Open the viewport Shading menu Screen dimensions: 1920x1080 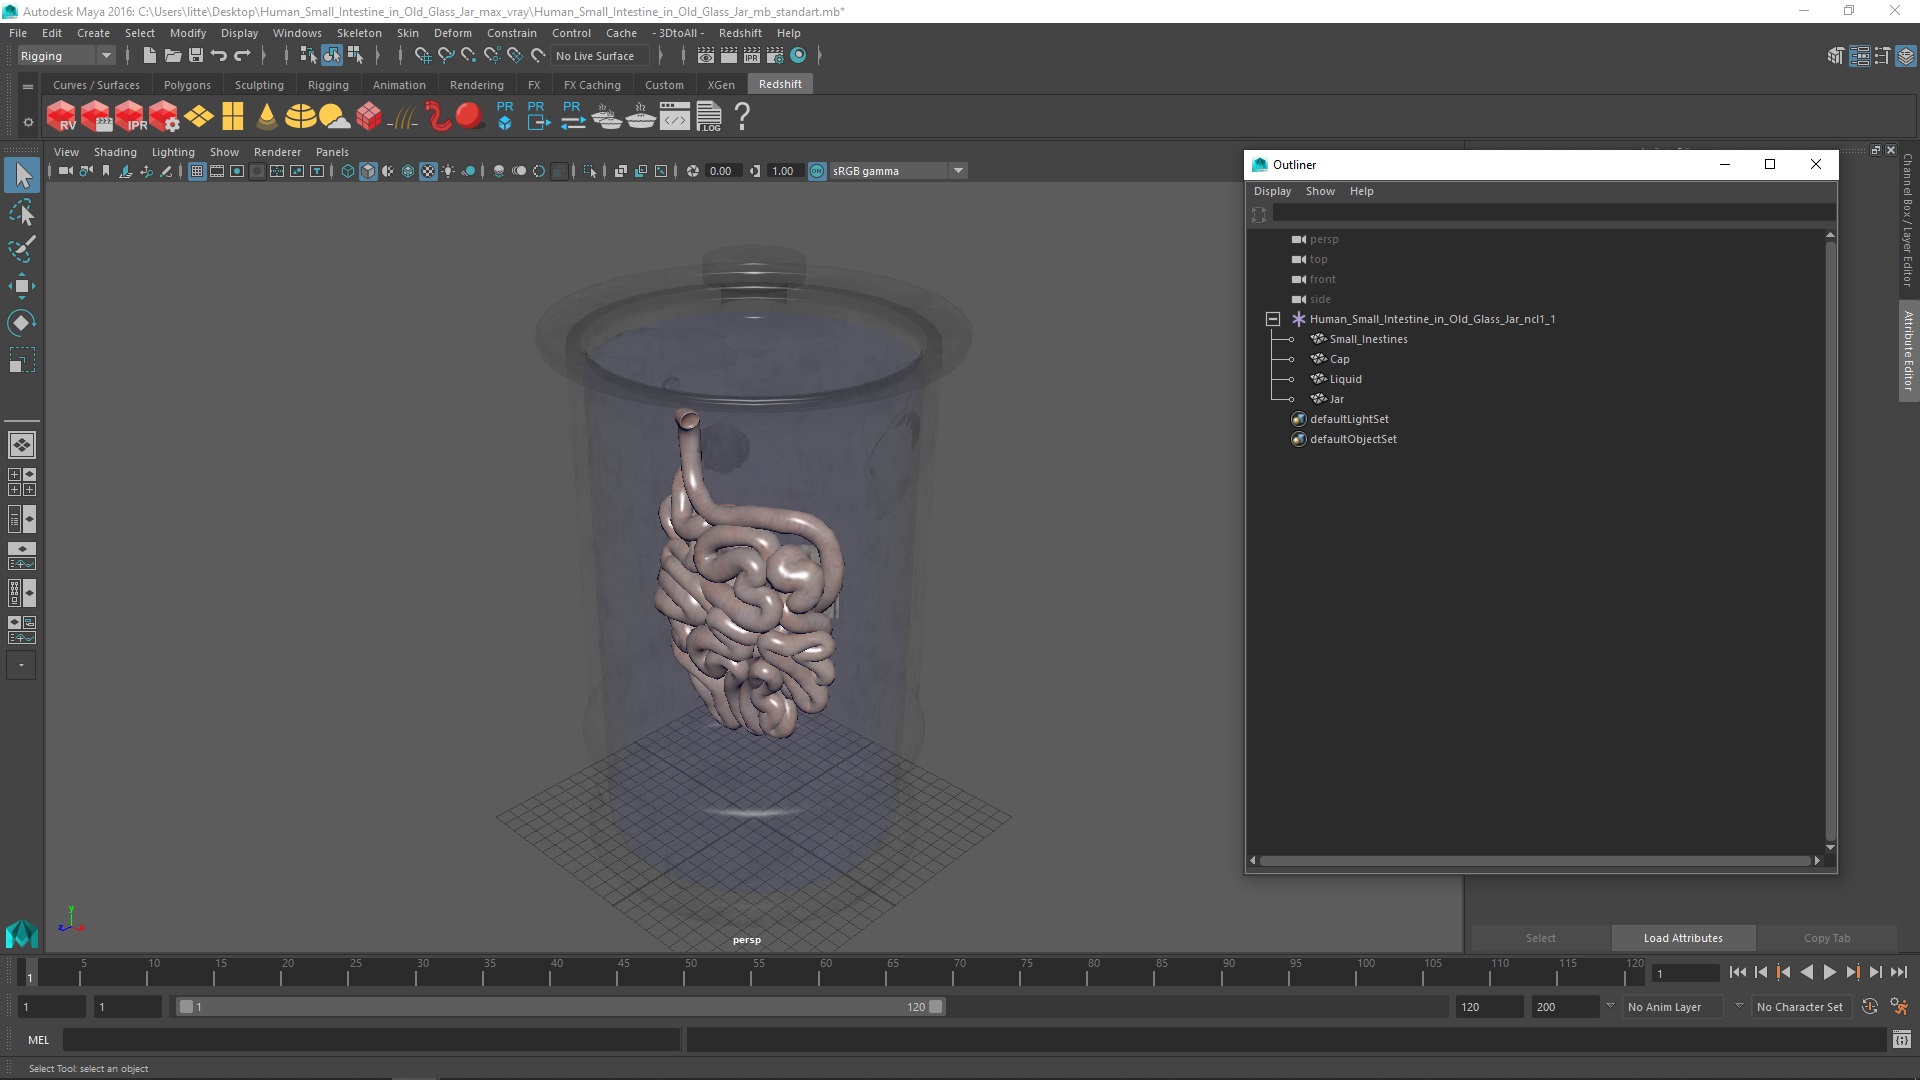(x=115, y=152)
